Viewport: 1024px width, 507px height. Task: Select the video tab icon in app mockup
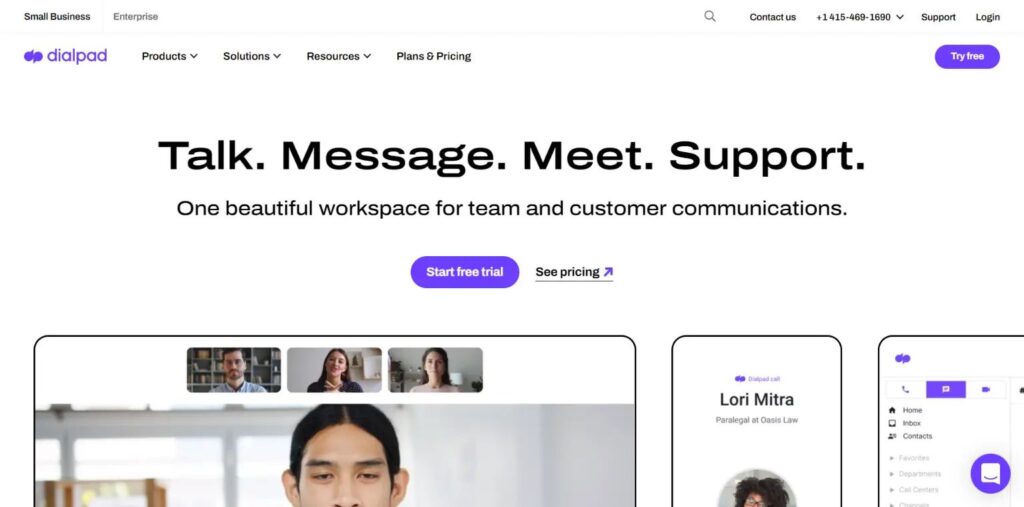(x=985, y=389)
